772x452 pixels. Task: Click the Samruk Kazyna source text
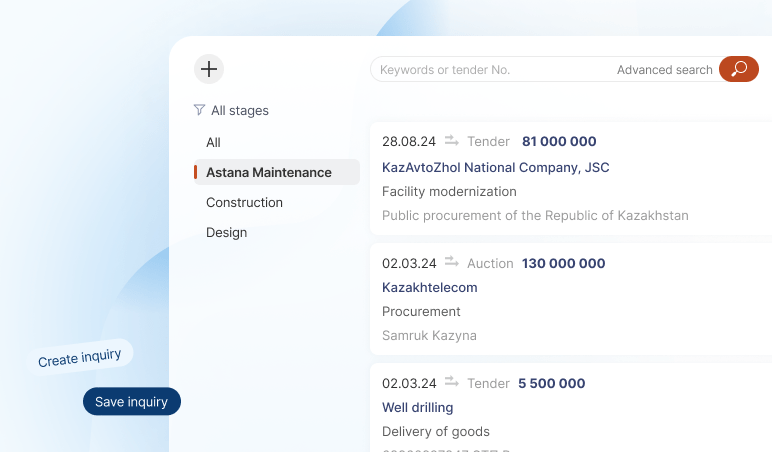(429, 336)
